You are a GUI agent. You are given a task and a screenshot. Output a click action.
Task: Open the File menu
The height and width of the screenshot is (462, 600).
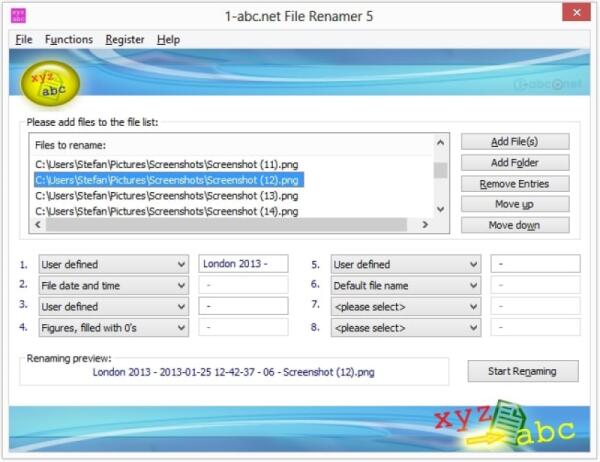[24, 39]
